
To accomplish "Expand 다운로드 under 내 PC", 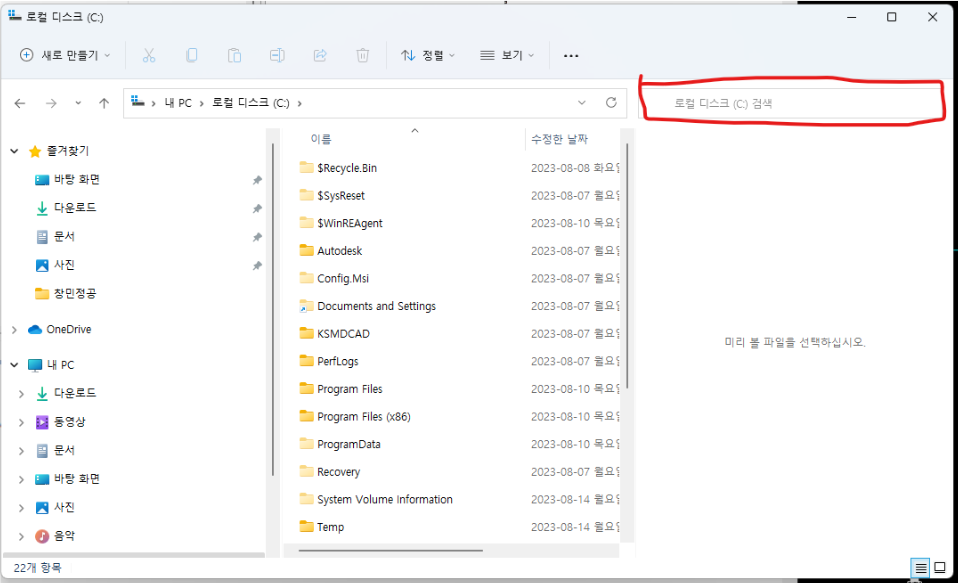I will tap(21, 394).
